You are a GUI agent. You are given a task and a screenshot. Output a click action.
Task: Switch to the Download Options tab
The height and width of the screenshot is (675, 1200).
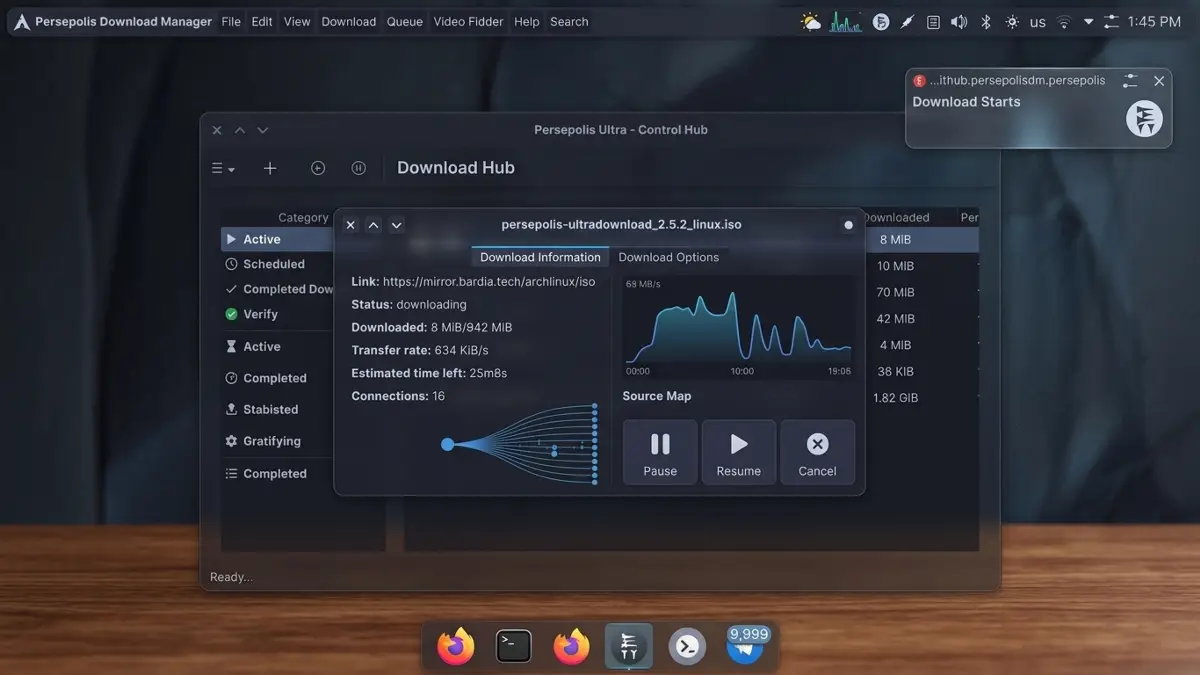tap(669, 257)
